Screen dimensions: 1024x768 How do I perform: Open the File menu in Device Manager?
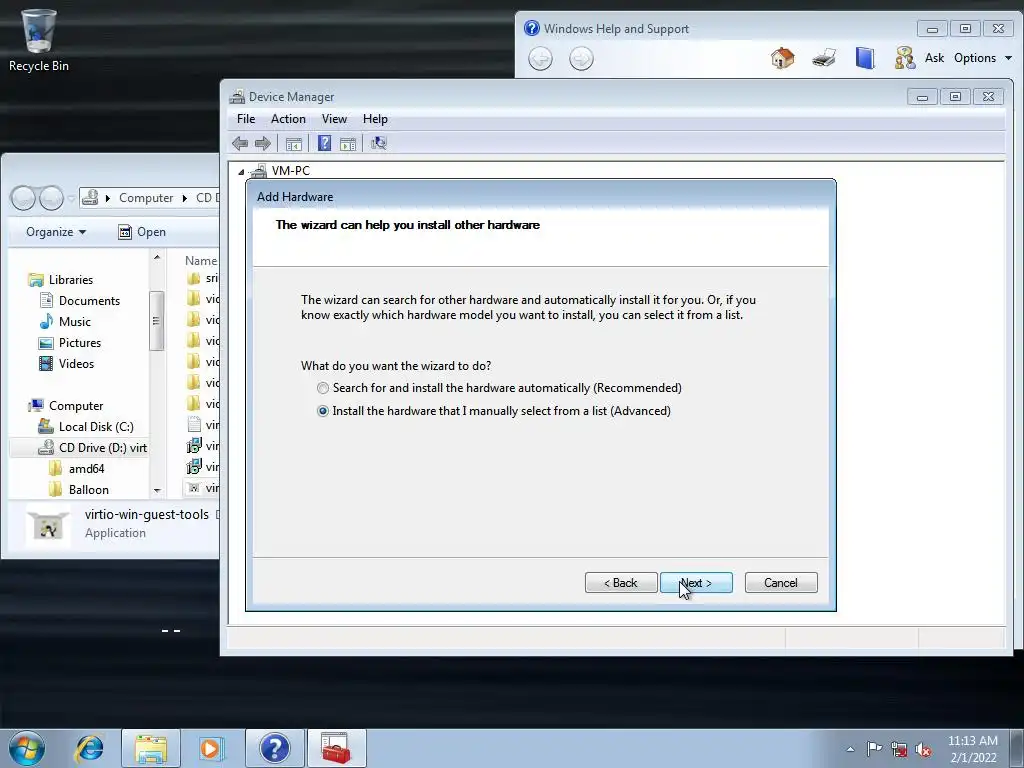tap(246, 119)
